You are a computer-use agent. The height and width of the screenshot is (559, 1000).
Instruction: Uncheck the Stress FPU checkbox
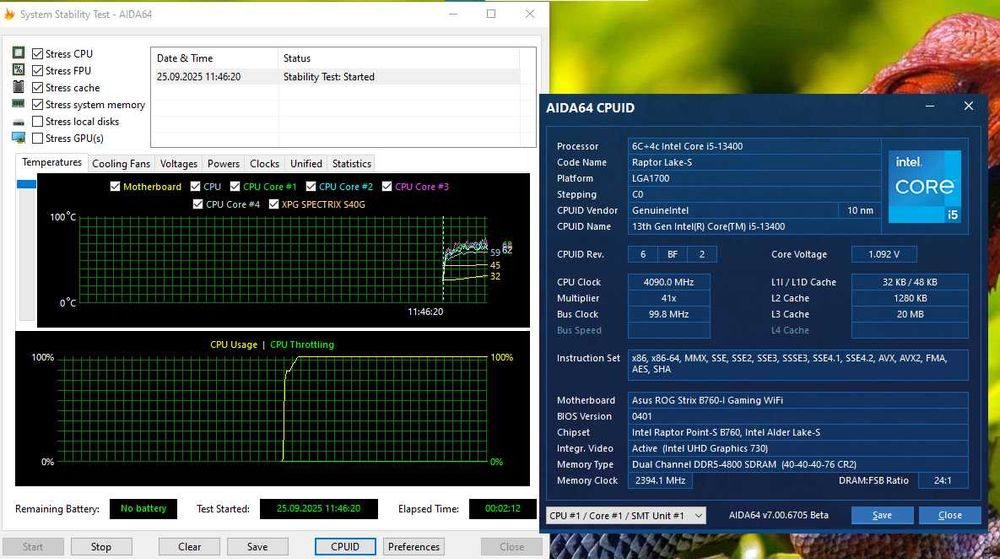coord(38,71)
